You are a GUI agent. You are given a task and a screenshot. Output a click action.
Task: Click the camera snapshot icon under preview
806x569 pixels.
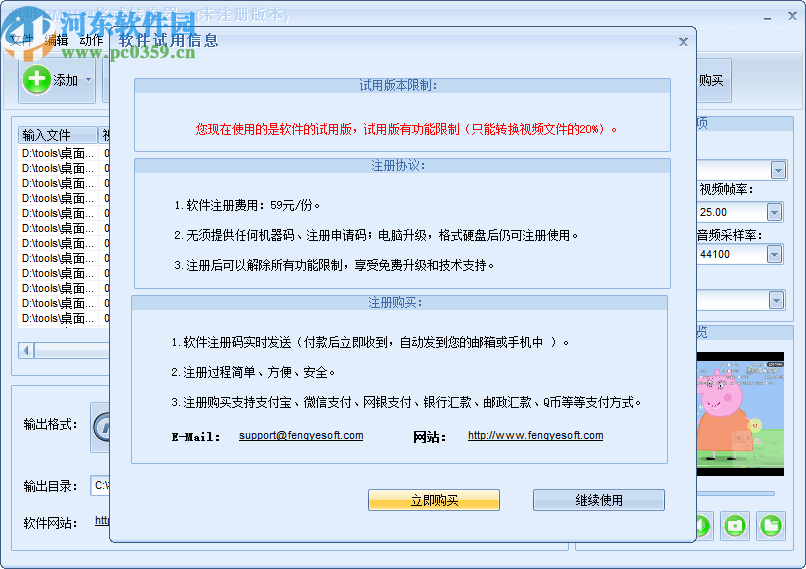coord(735,526)
